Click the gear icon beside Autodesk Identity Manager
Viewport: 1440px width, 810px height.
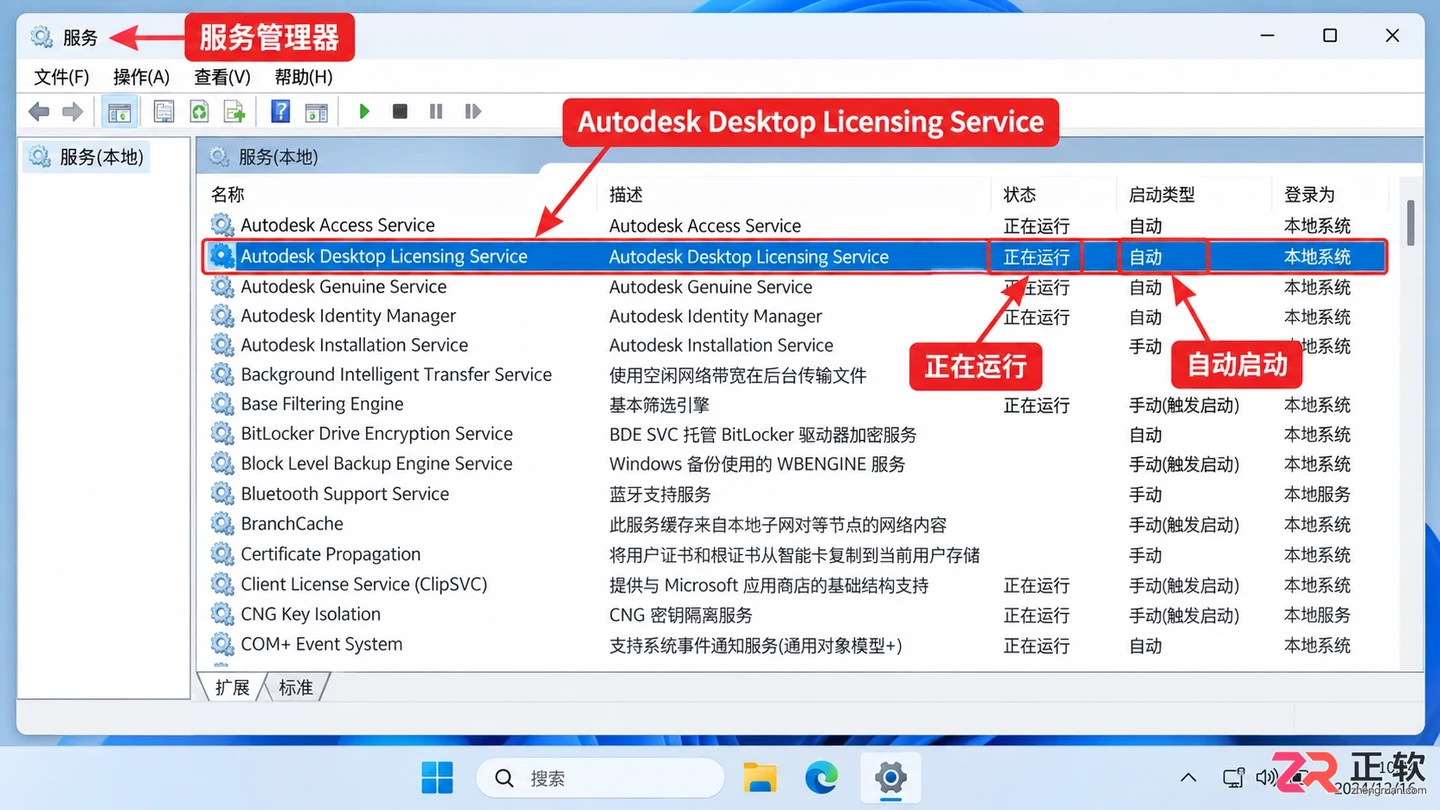pyautogui.click(x=222, y=316)
